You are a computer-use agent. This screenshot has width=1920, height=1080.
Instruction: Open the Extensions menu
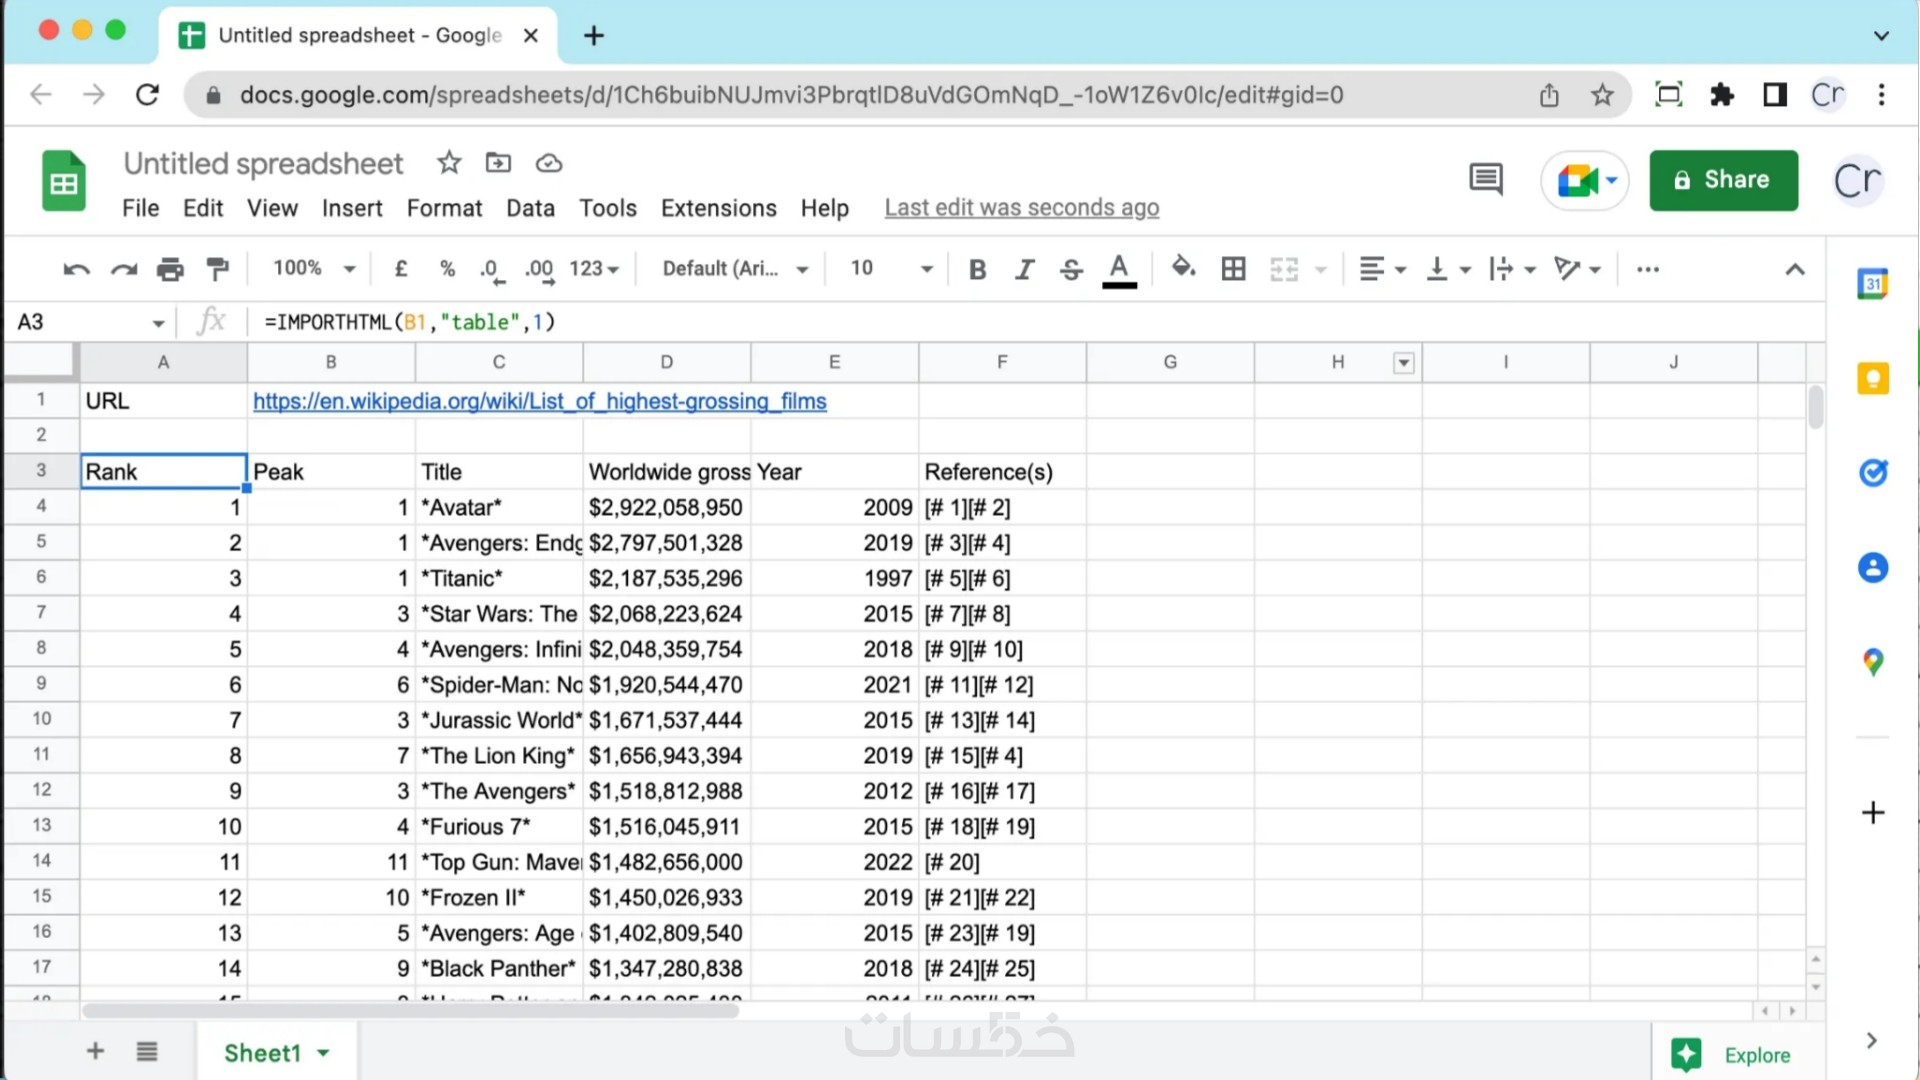pos(718,208)
